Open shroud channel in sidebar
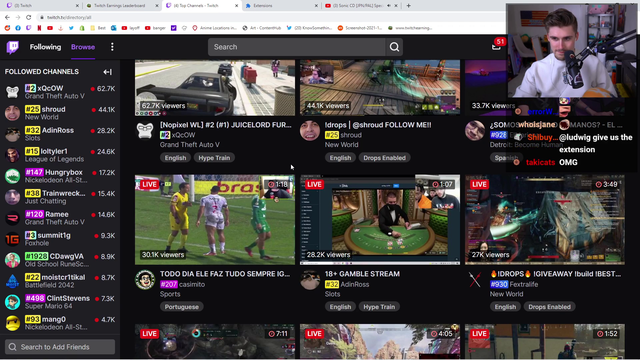 [x=60, y=113]
